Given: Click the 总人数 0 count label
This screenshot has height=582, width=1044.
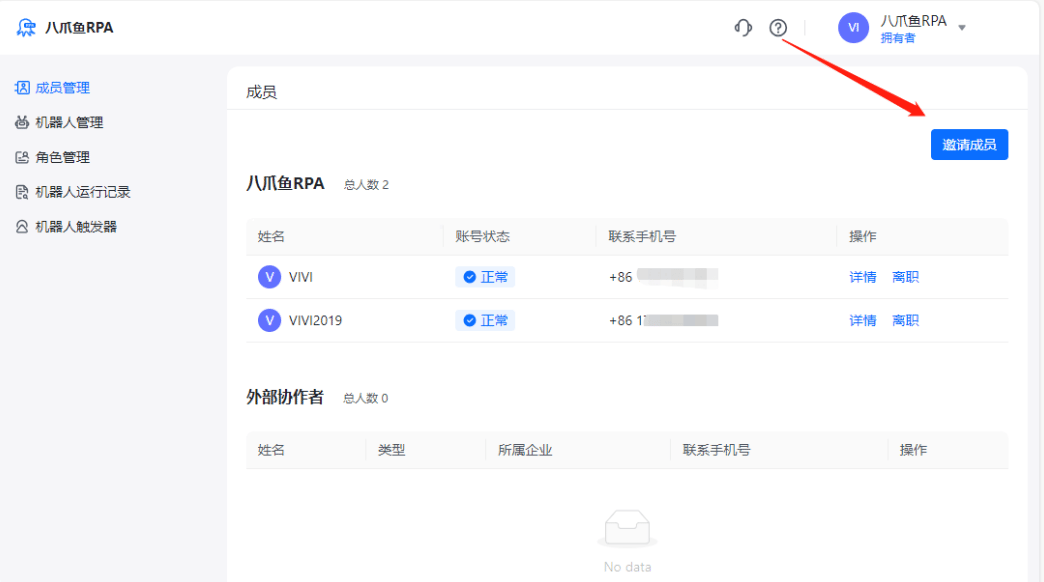Looking at the screenshot, I should [366, 398].
